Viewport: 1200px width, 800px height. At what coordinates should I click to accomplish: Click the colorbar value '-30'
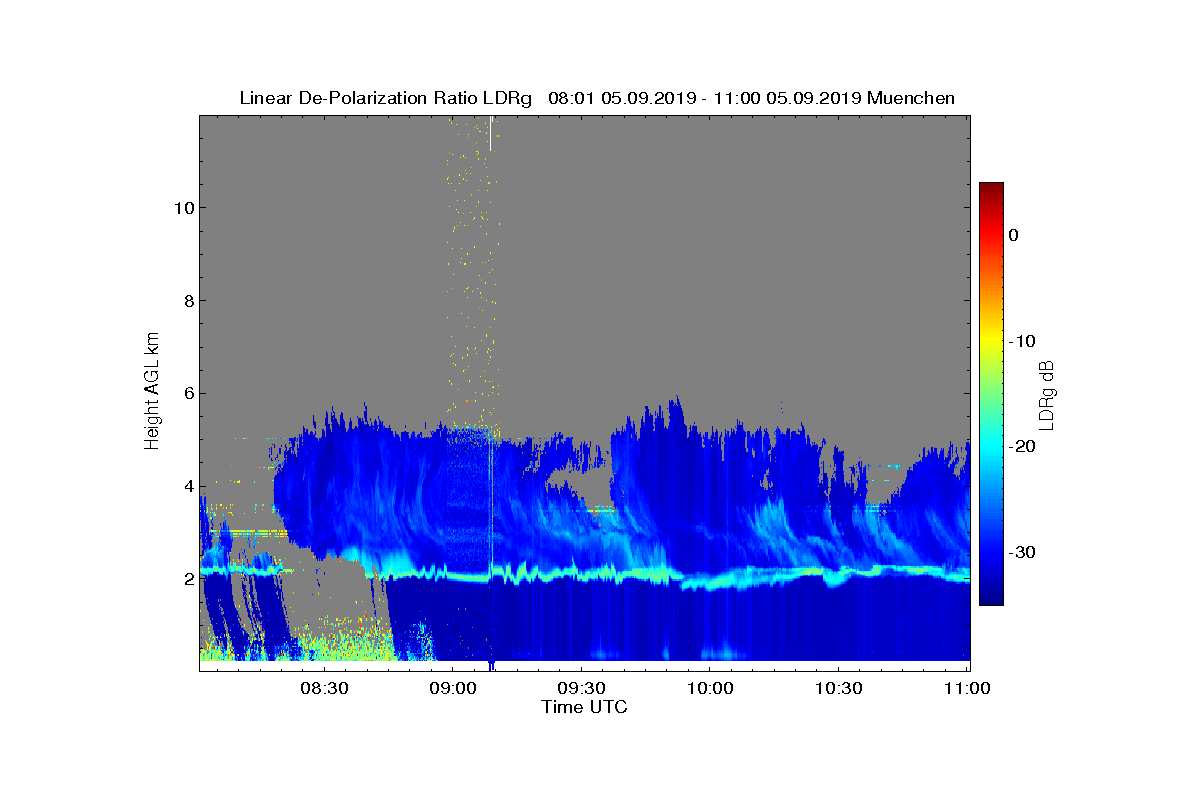1022,553
